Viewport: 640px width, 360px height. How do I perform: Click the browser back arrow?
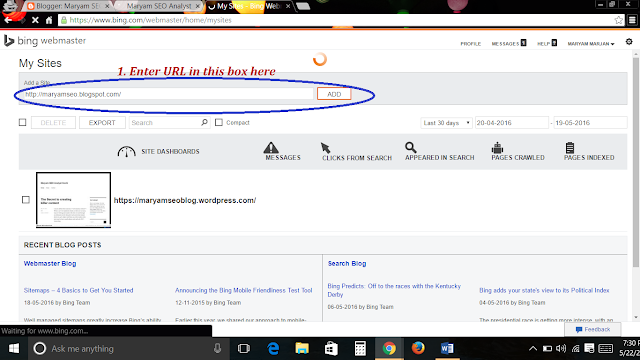pos(8,20)
